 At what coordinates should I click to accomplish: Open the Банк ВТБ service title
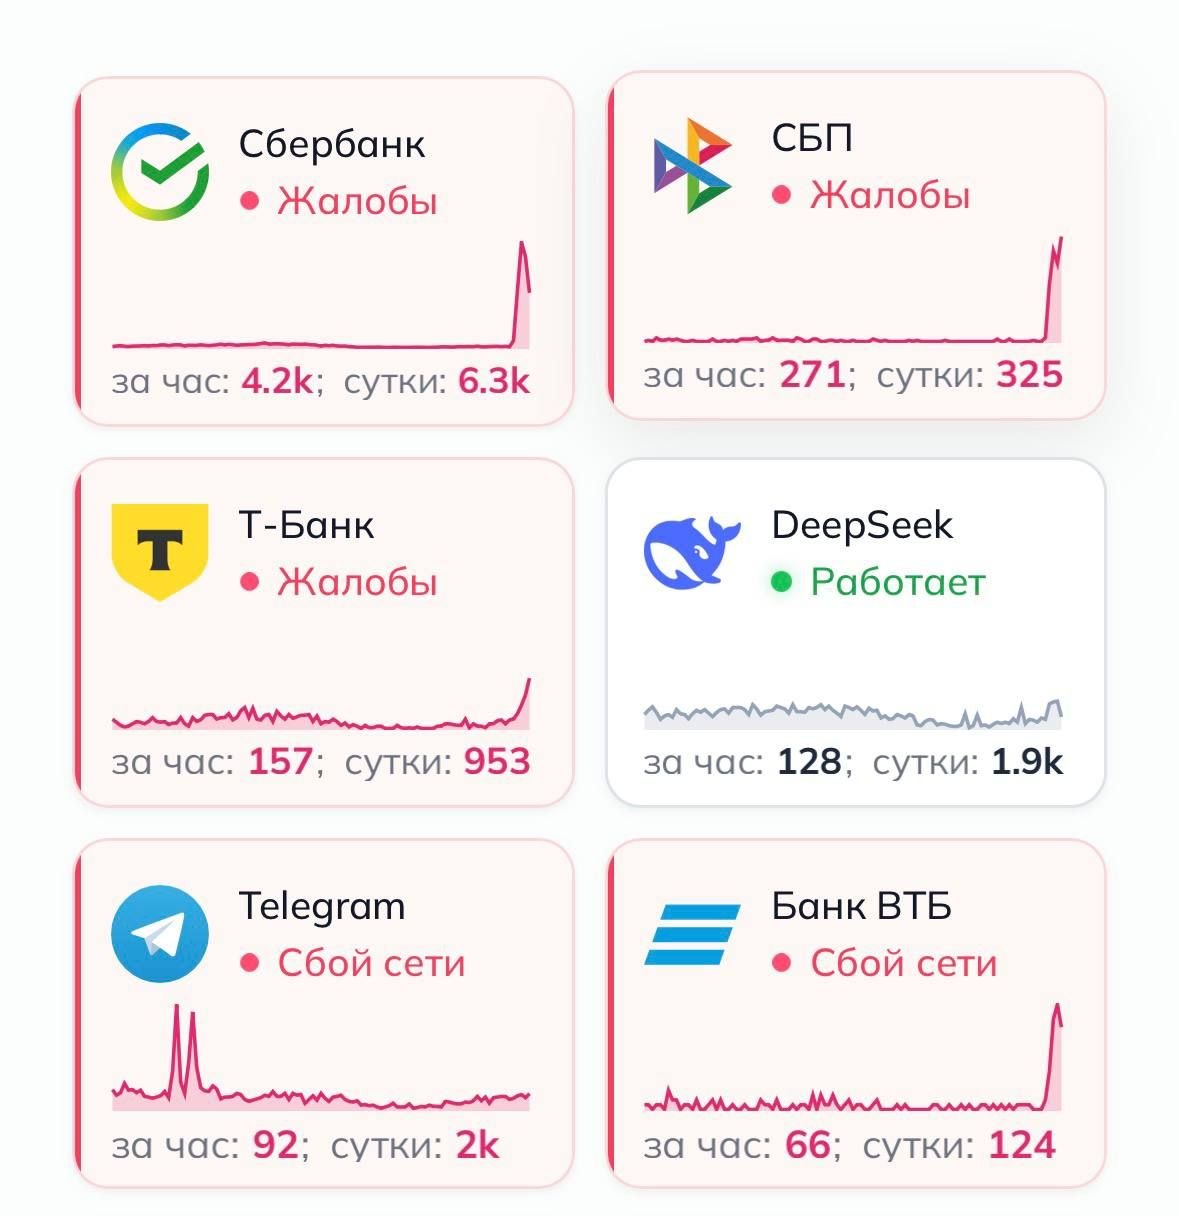[861, 906]
